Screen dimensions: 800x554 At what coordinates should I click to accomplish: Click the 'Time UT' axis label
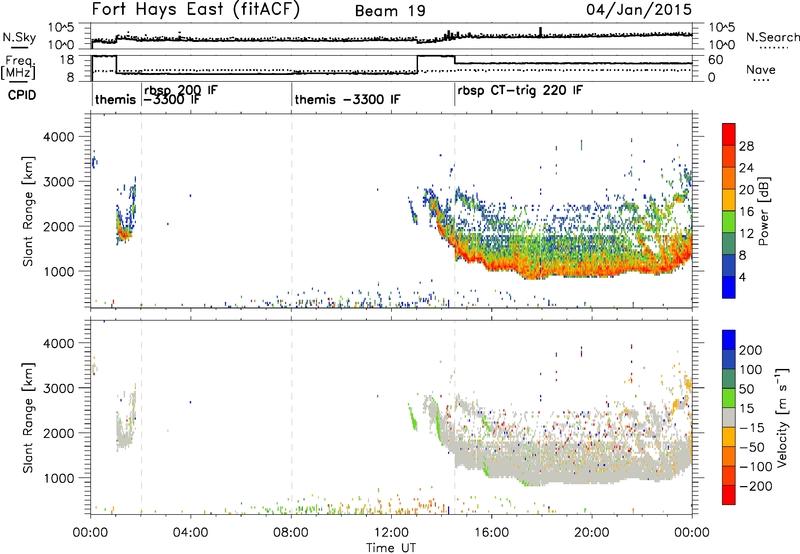coord(391,548)
